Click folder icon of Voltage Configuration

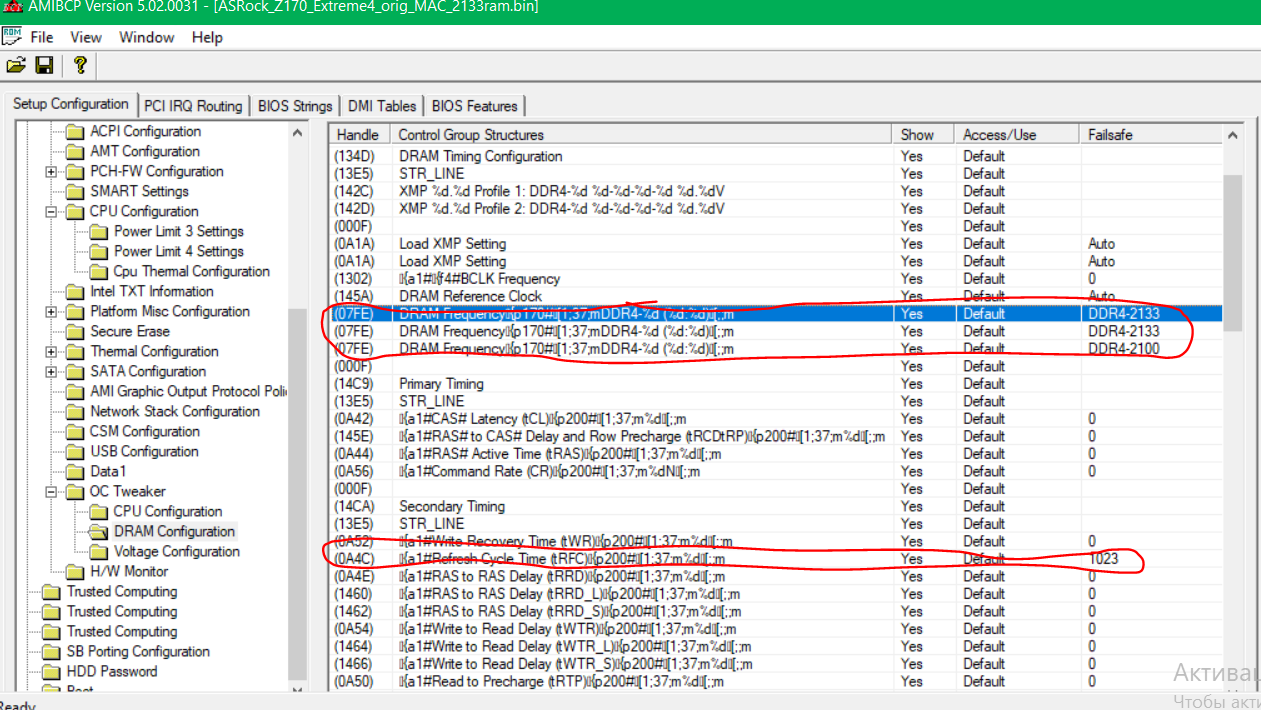(98, 551)
